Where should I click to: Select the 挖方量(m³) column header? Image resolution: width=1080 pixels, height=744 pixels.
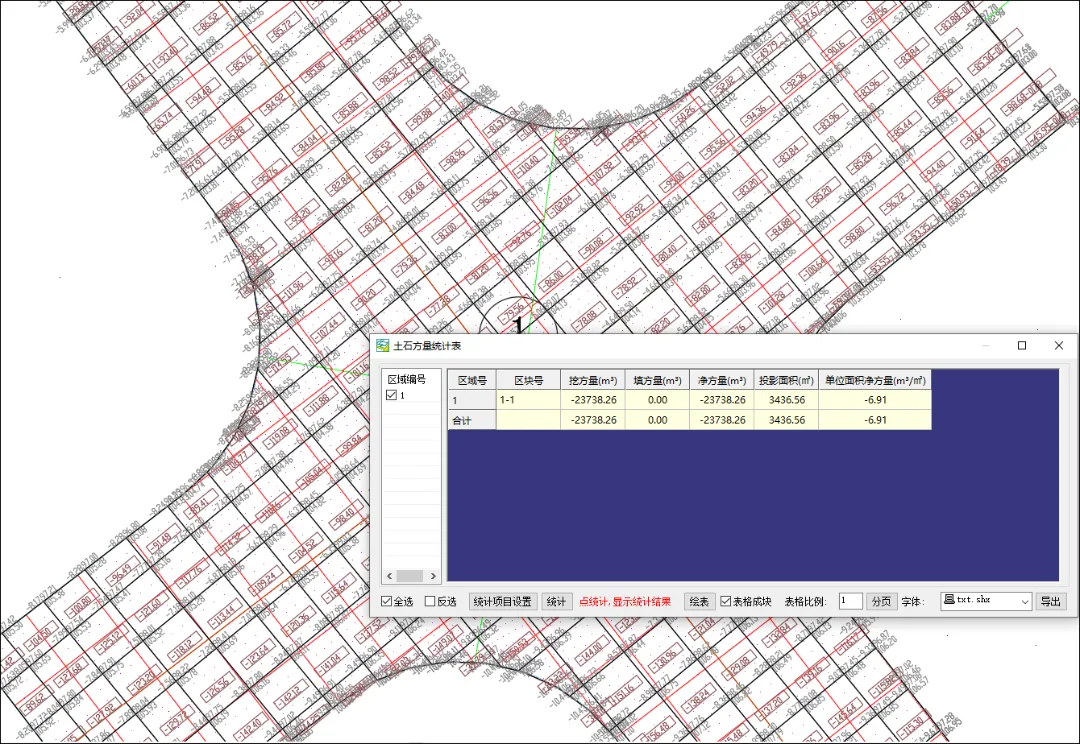pyautogui.click(x=593, y=380)
